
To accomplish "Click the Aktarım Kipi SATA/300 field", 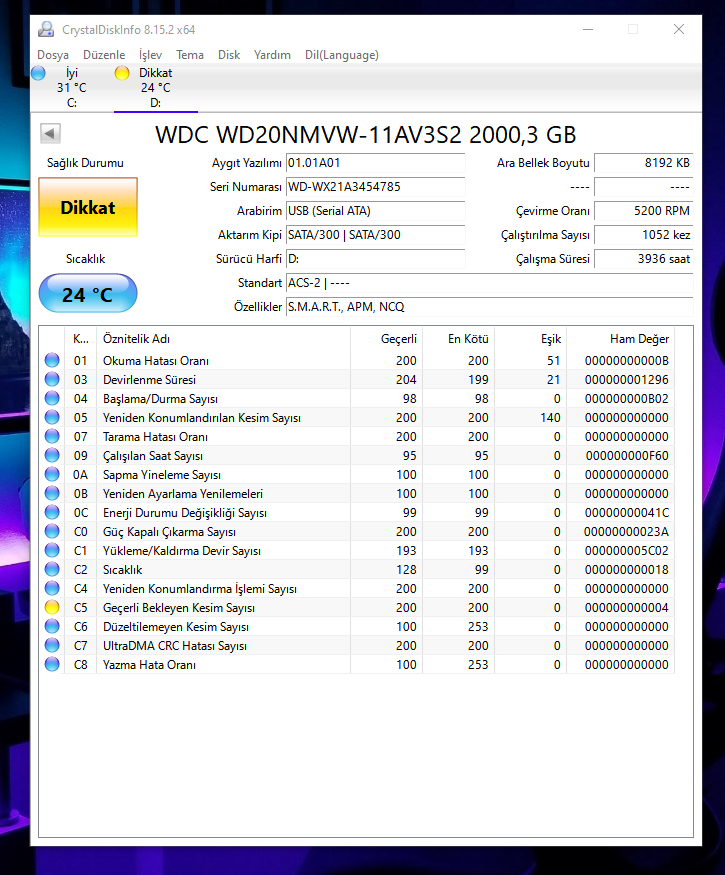I will click(x=376, y=235).
